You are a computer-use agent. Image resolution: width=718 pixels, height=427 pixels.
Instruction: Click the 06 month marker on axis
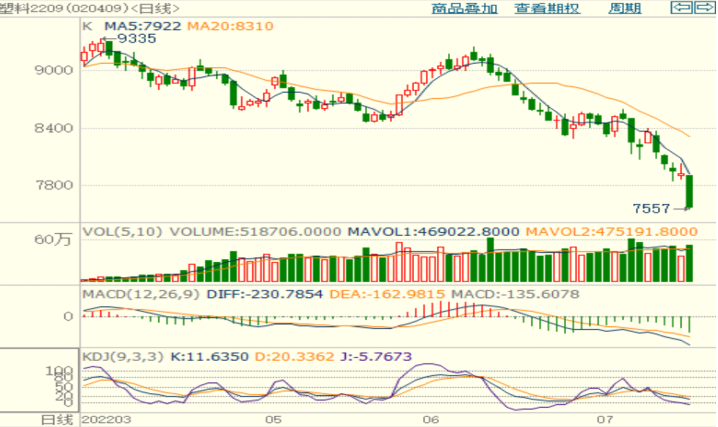point(432,419)
